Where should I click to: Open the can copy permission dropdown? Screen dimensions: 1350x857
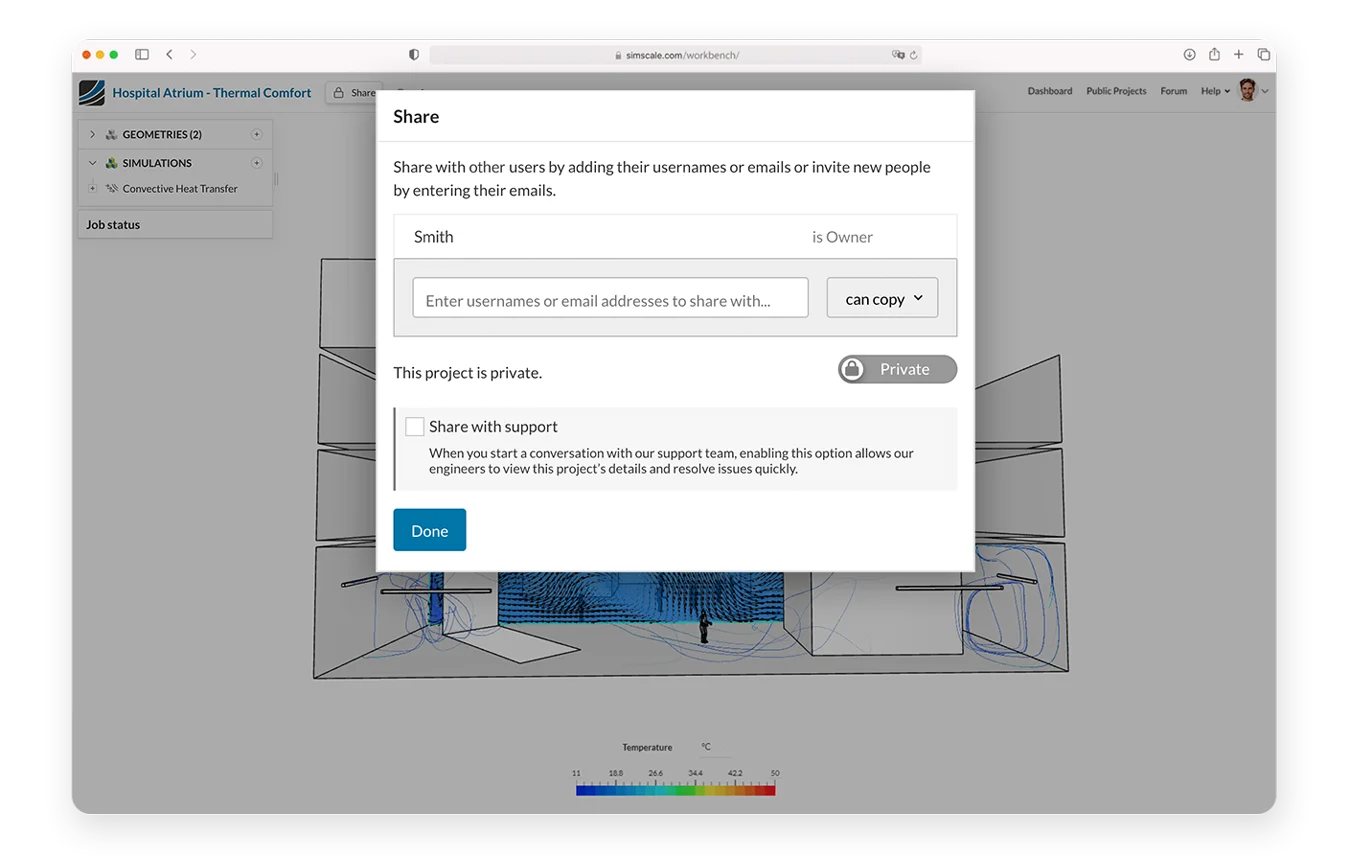tap(881, 297)
